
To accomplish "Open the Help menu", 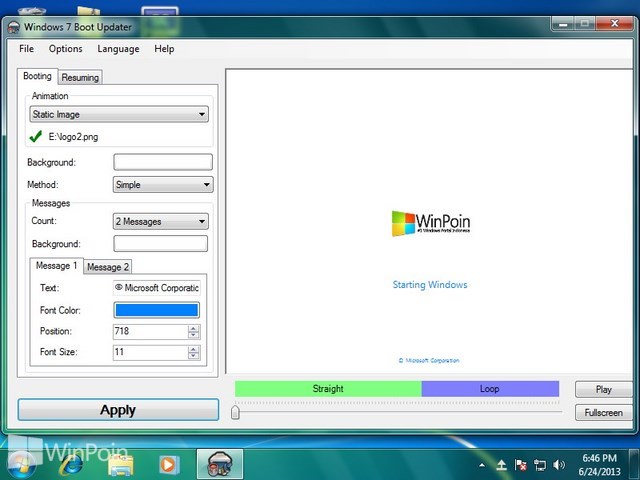I will pos(164,49).
